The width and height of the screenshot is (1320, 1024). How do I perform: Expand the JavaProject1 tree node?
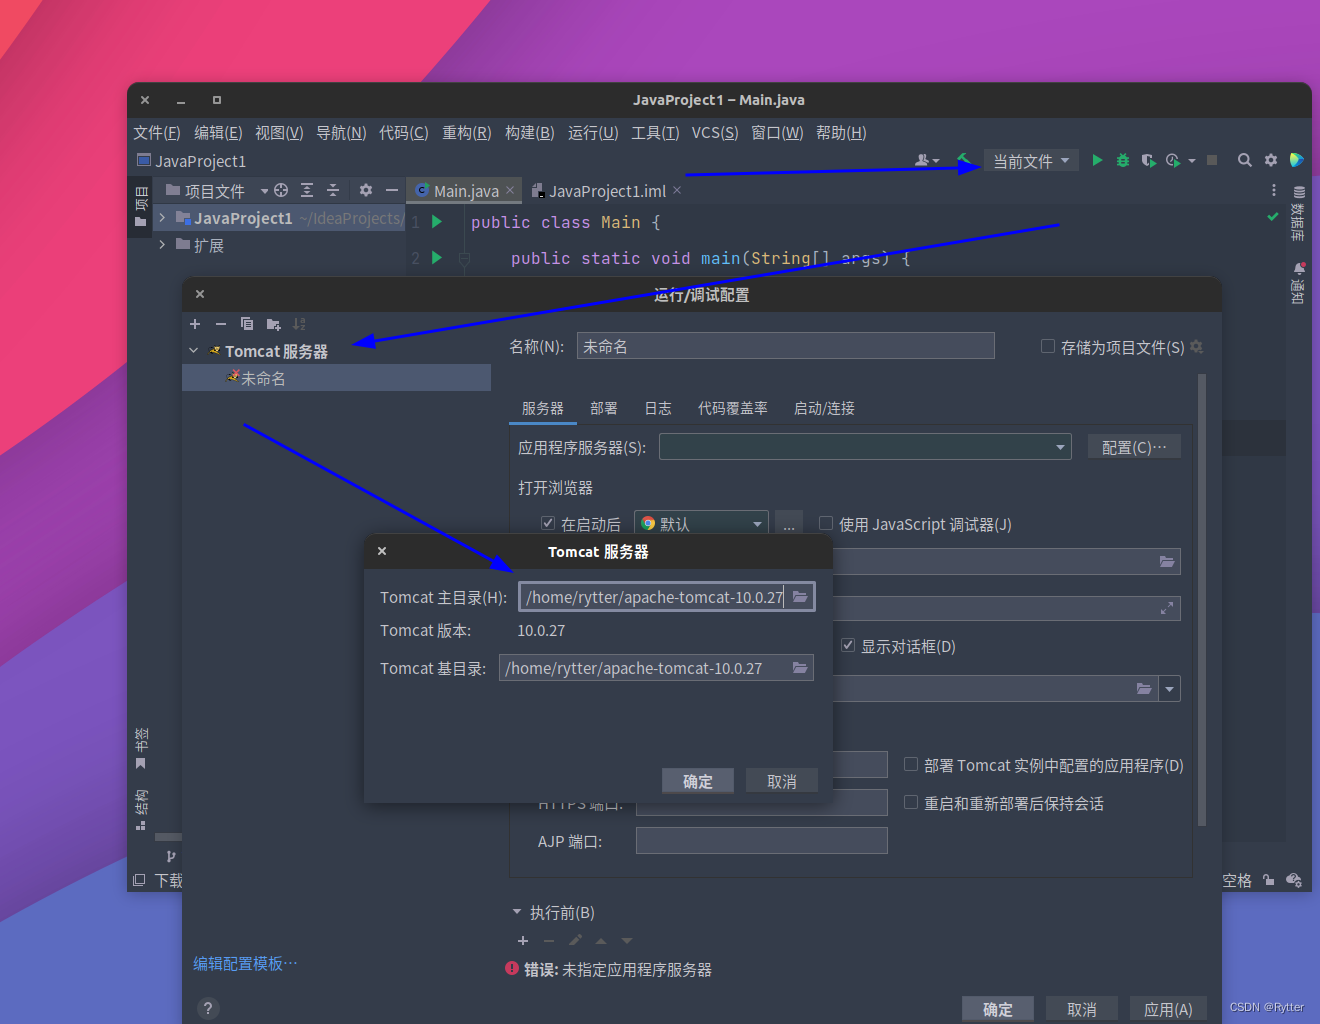[162, 217]
